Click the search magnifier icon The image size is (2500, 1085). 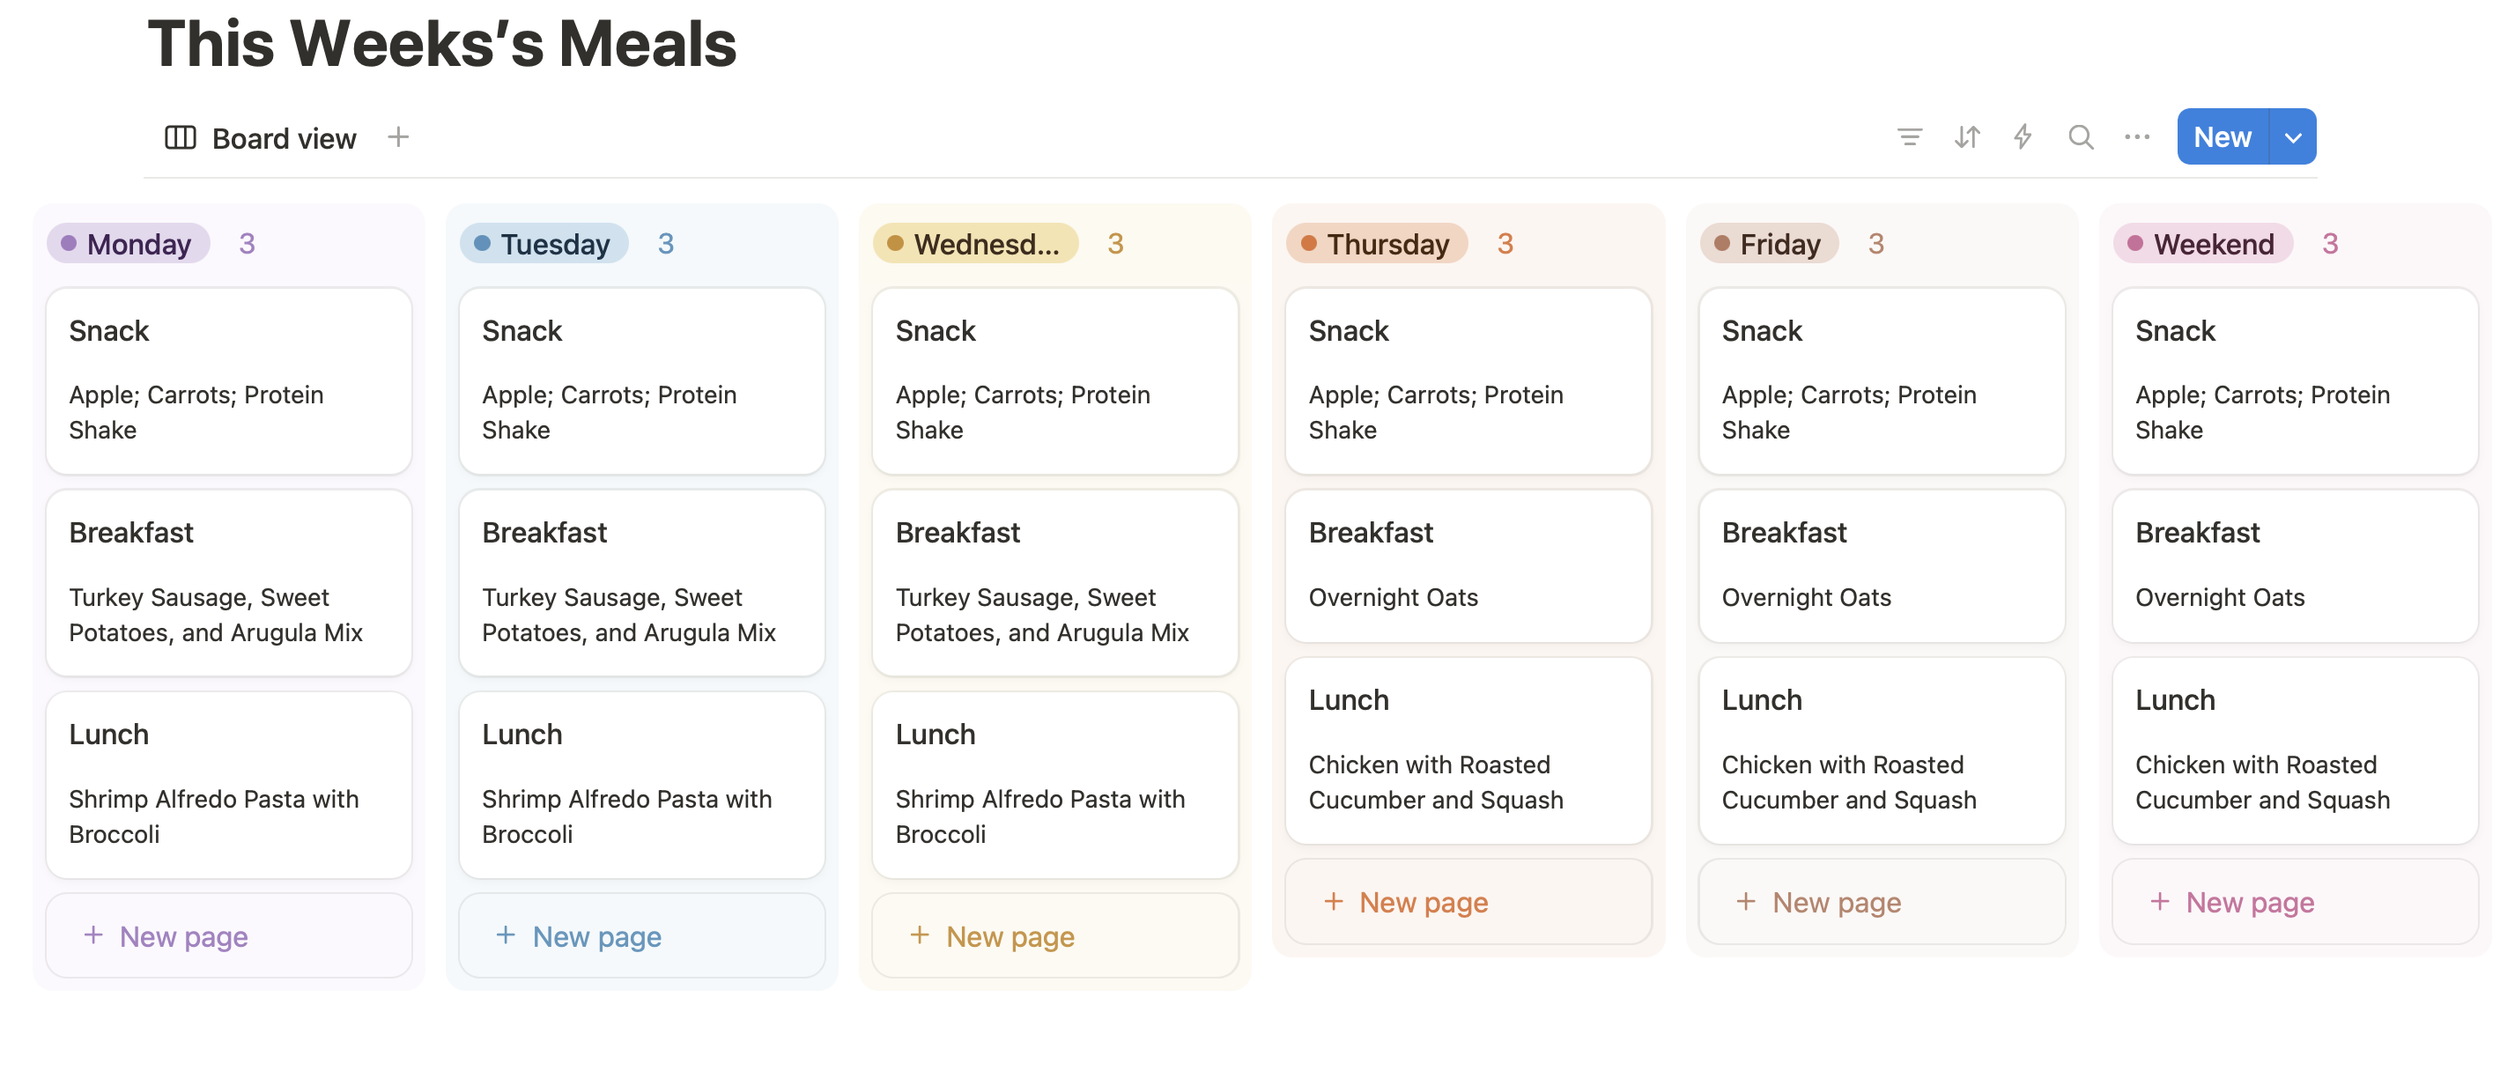point(2080,137)
